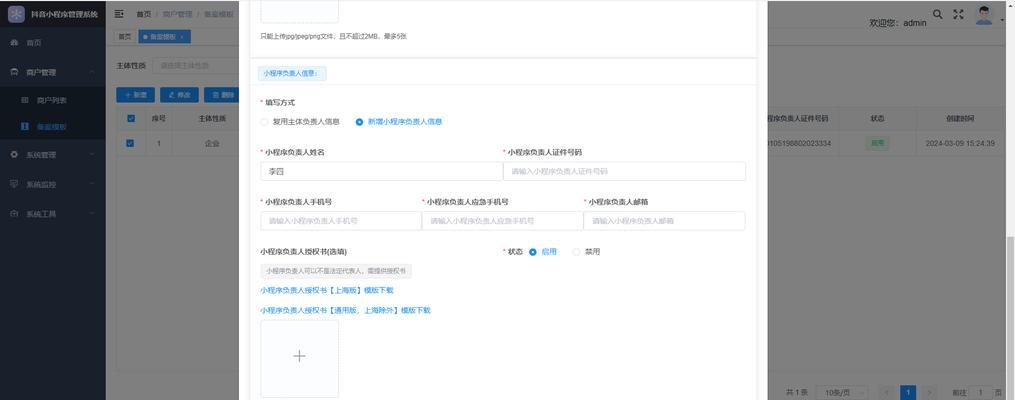Click the 小程序负责人应急手机号 input field

502,221
